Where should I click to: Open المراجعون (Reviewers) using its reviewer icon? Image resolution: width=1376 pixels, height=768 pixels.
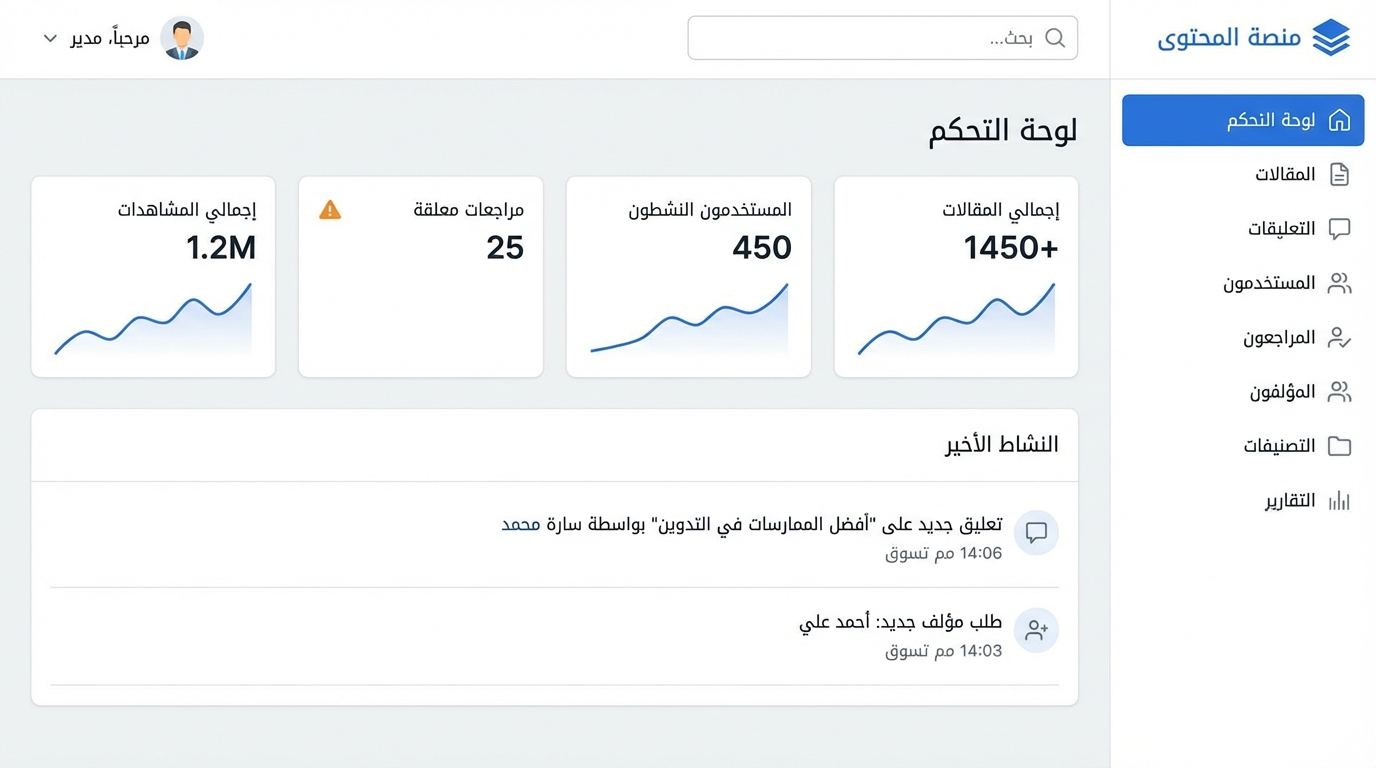click(1340, 337)
